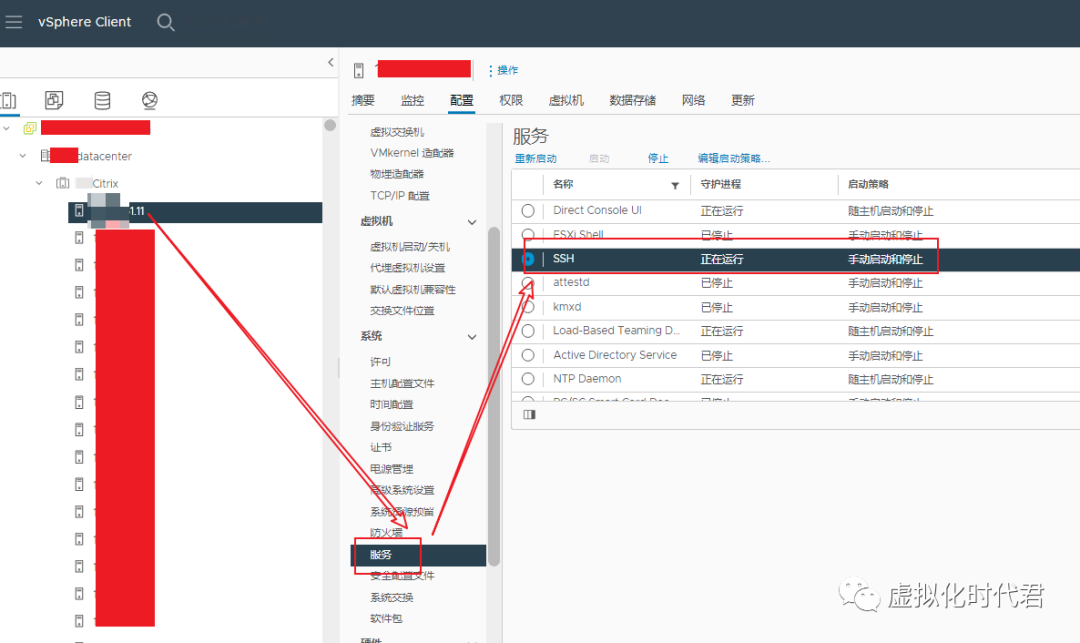Viewport: 1080px width, 643px height.
Task: Open the 摘要 tab
Action: 363,101
